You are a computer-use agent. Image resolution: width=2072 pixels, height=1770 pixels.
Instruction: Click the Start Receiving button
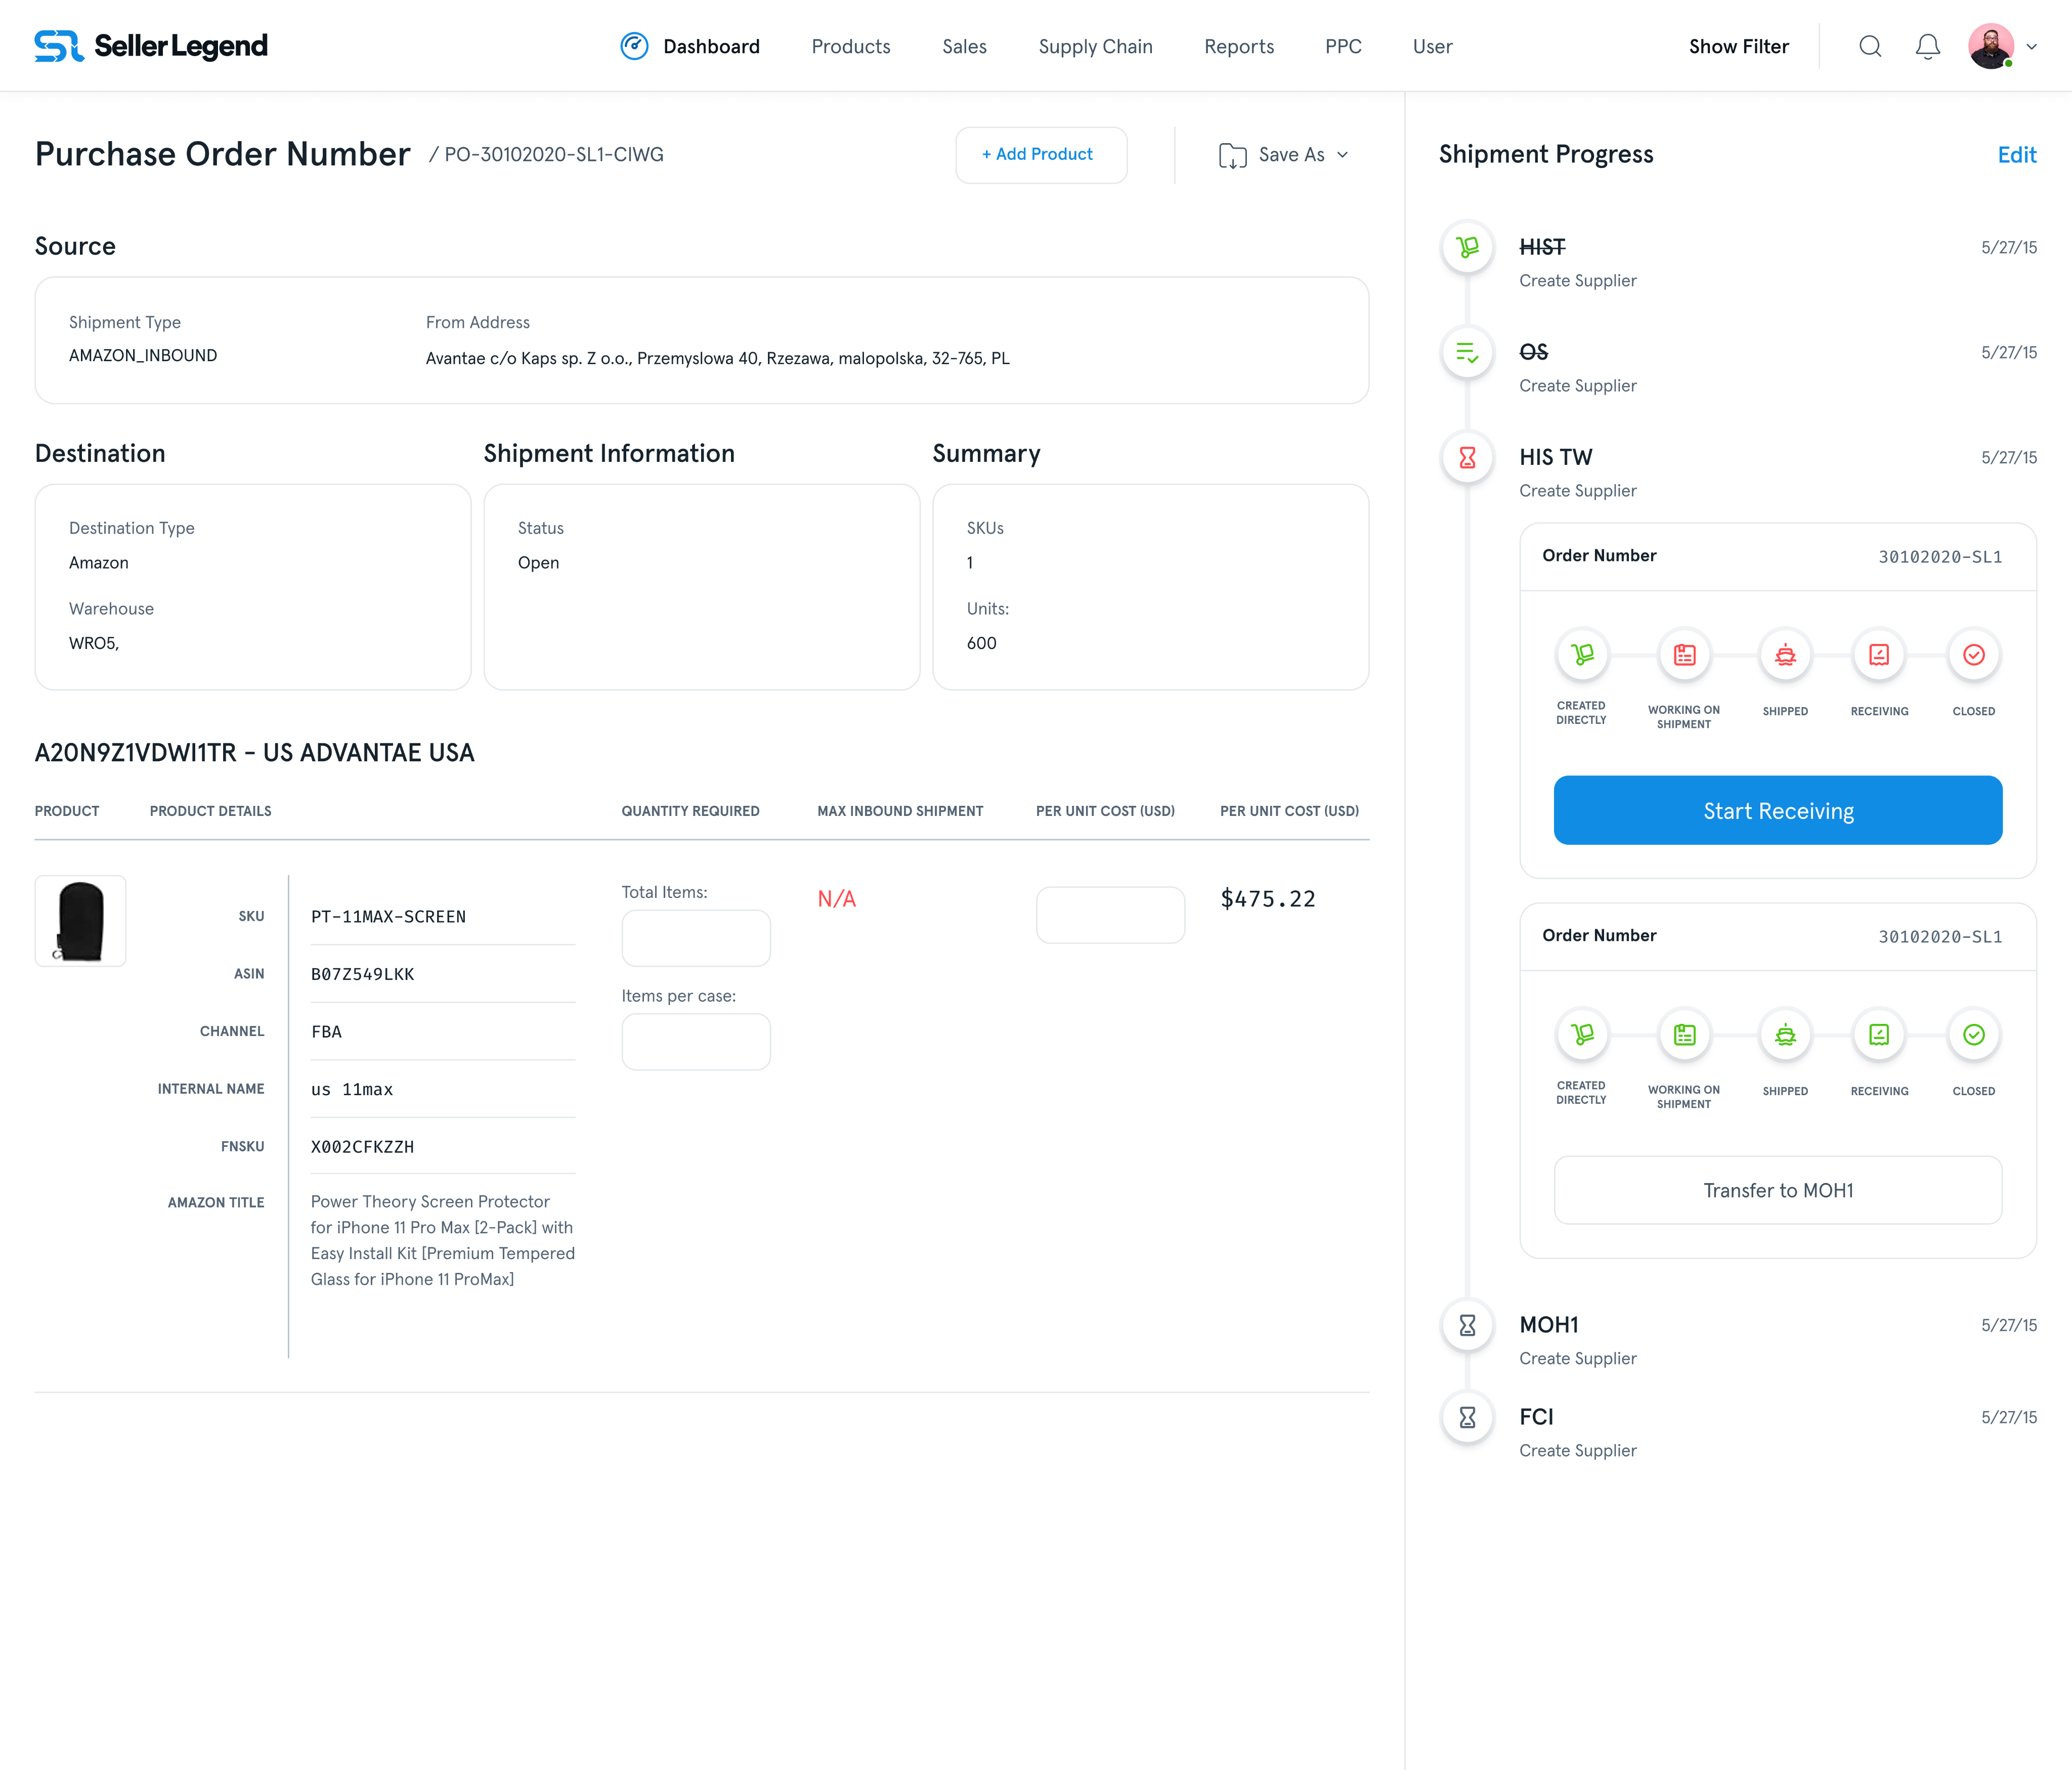click(1777, 810)
